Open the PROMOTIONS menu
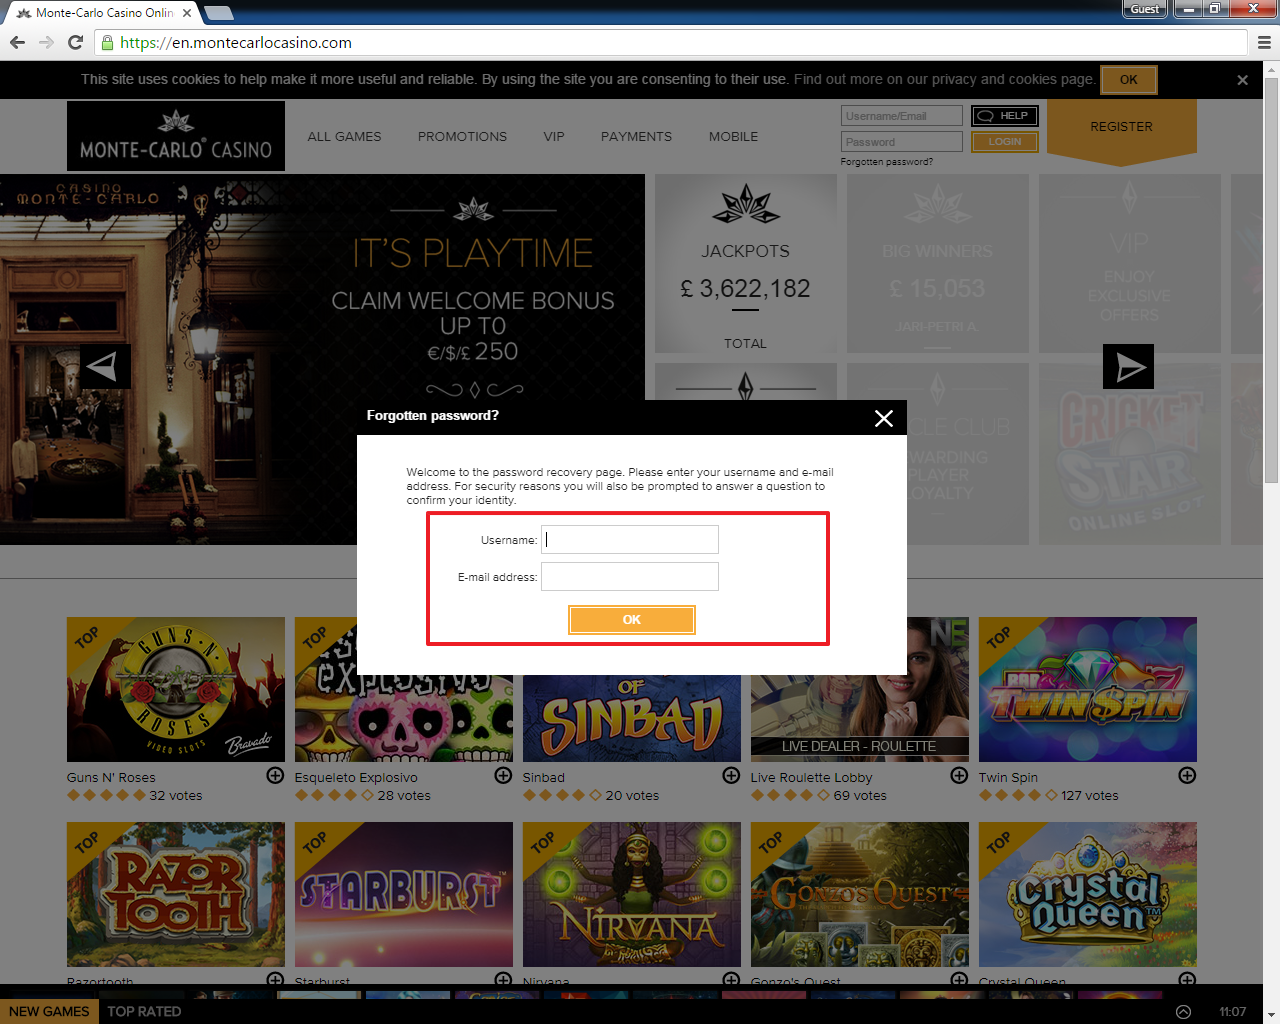This screenshot has width=1280, height=1024. tap(462, 136)
